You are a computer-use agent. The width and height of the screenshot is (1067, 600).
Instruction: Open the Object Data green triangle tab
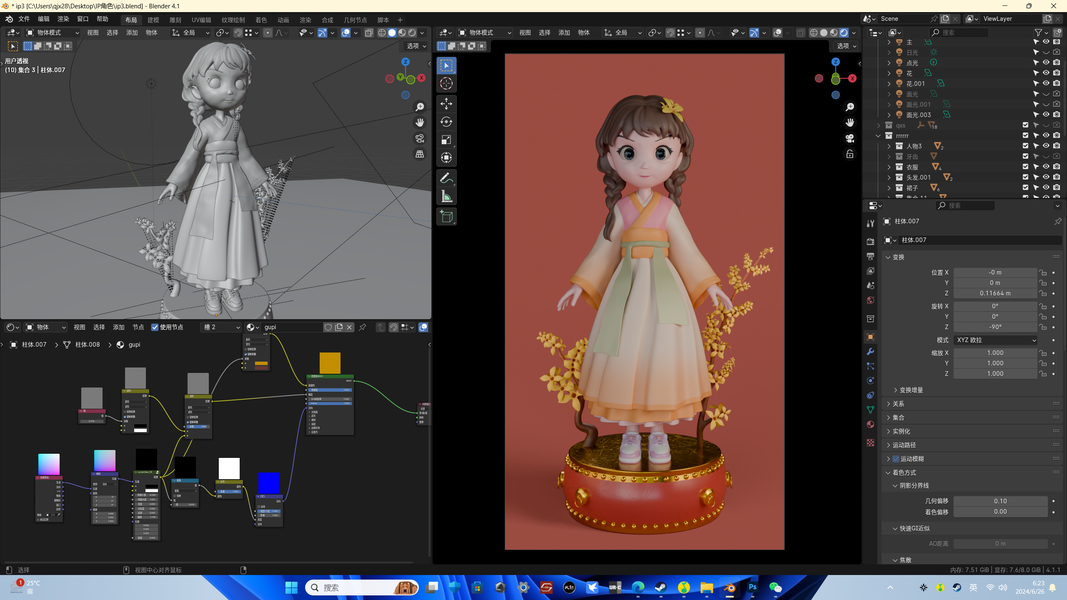[870, 410]
